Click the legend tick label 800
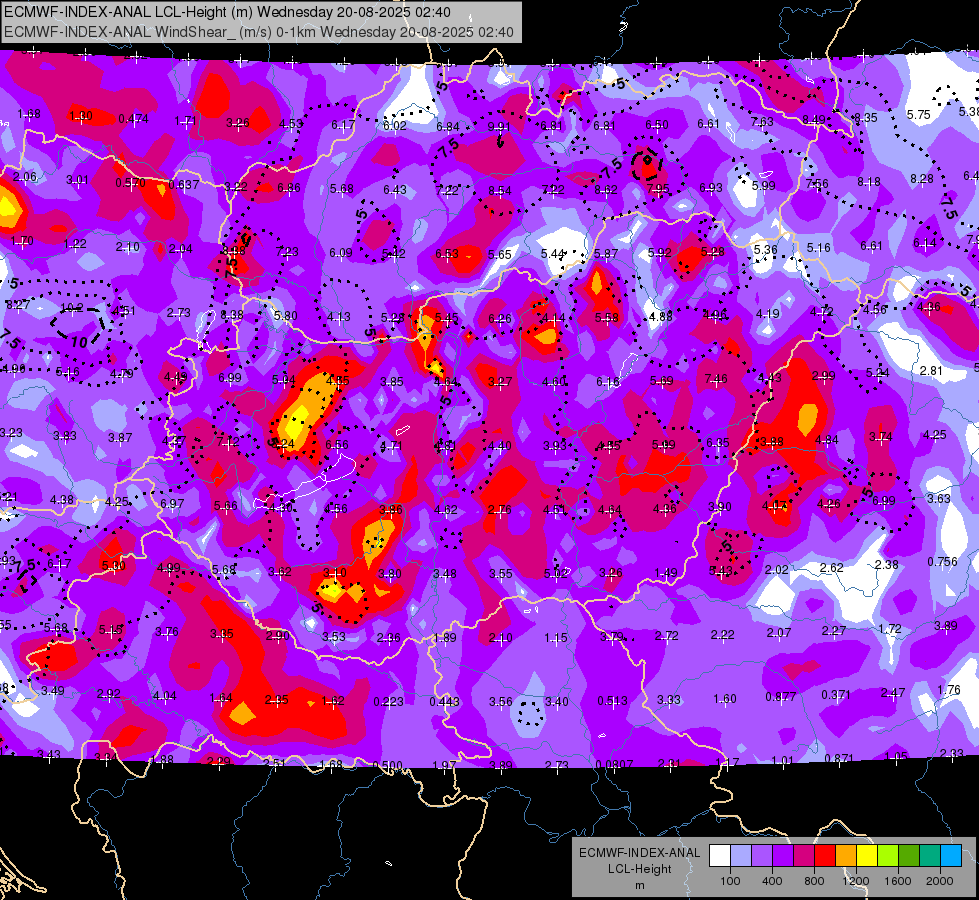 [814, 881]
